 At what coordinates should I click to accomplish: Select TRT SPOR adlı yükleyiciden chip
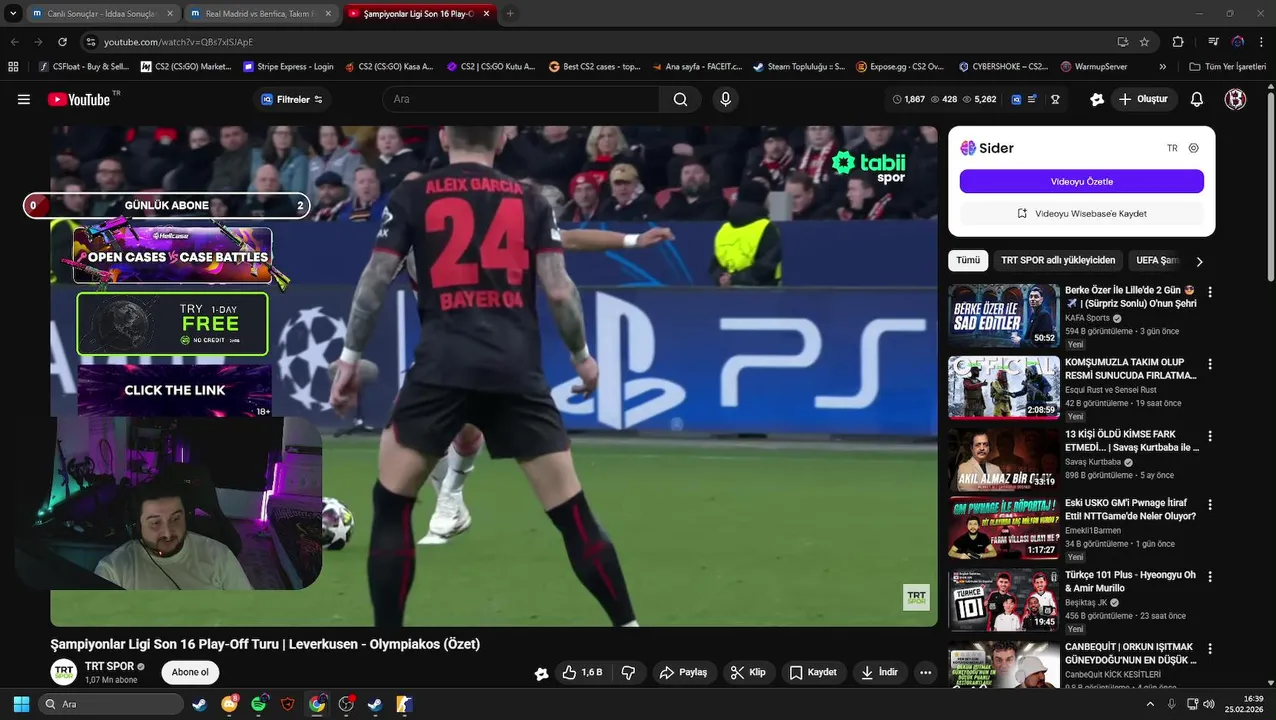click(x=1058, y=261)
